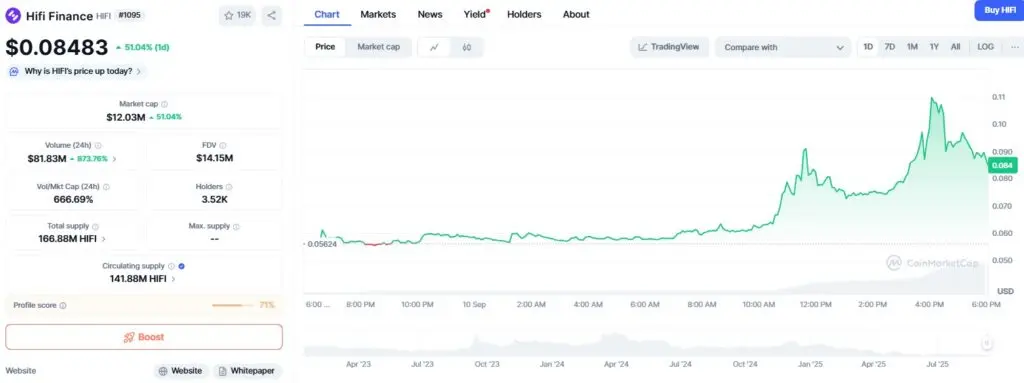Expand Why is HIFI's price up today
Screen dimensions: 1024x383
[78, 71]
